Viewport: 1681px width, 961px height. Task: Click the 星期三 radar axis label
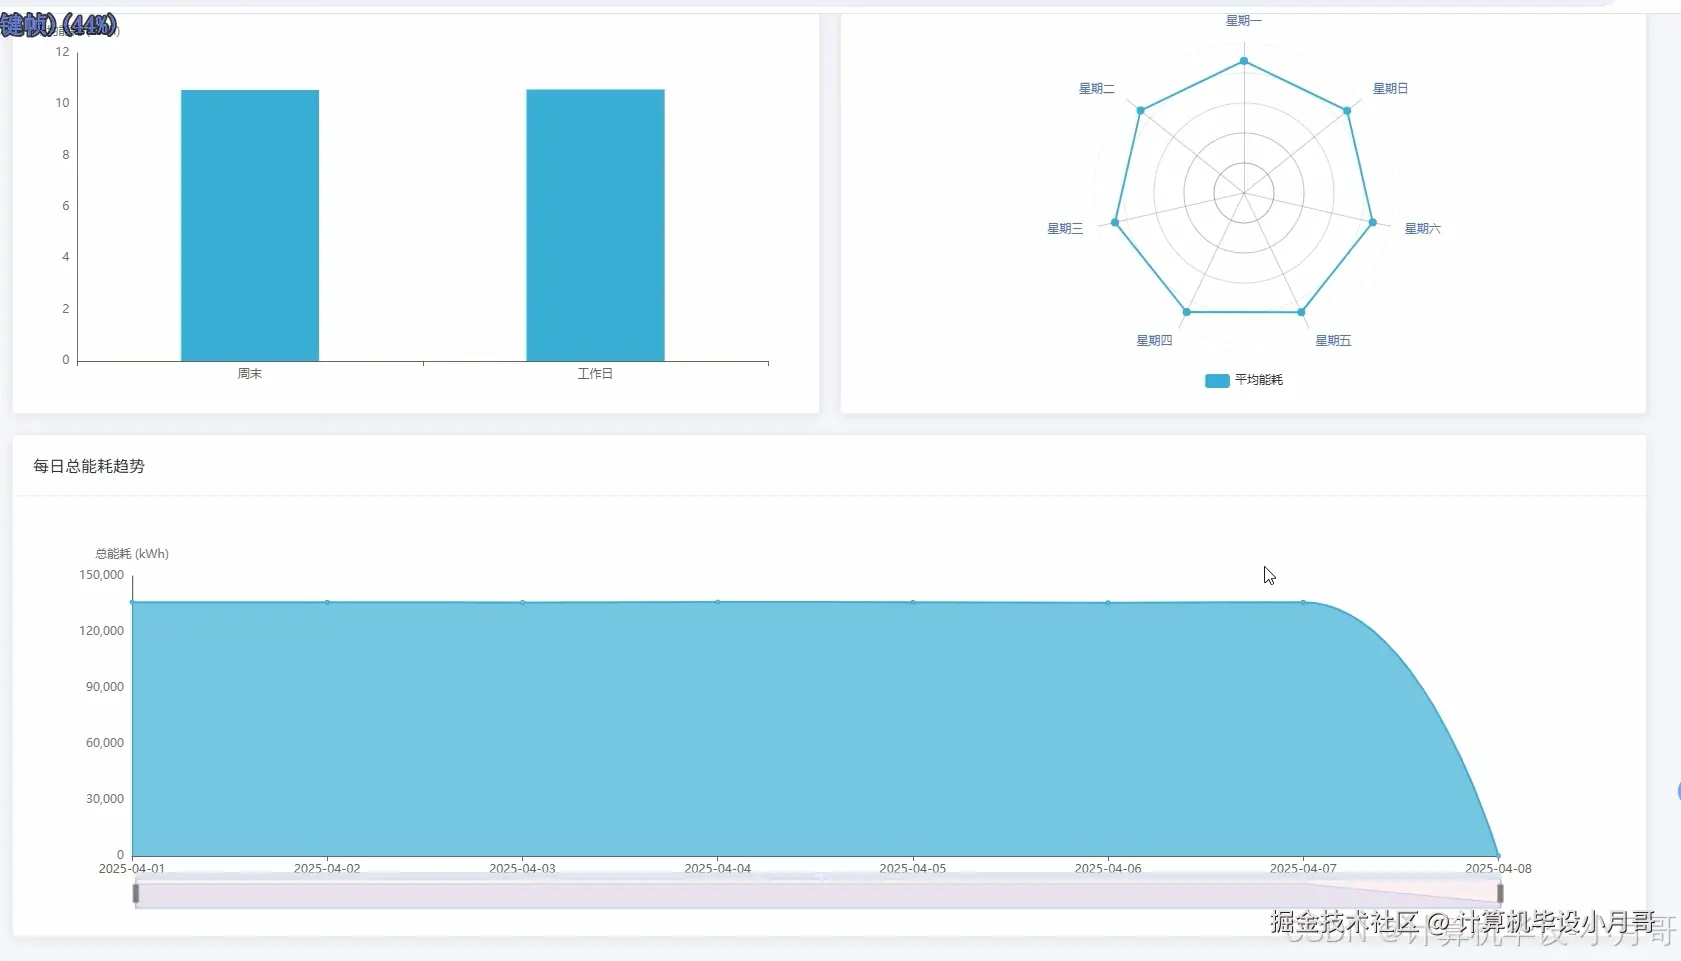coord(1065,229)
